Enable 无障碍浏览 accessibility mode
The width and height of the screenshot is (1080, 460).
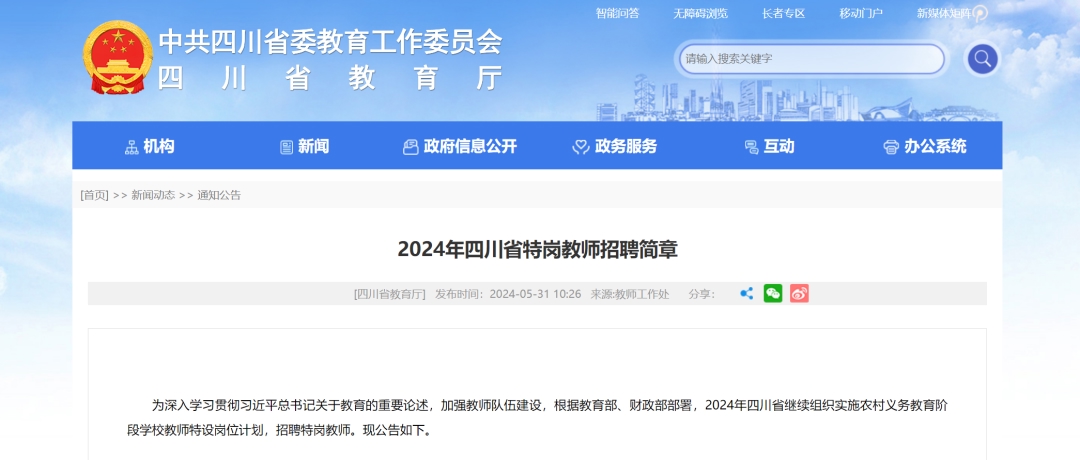click(700, 13)
